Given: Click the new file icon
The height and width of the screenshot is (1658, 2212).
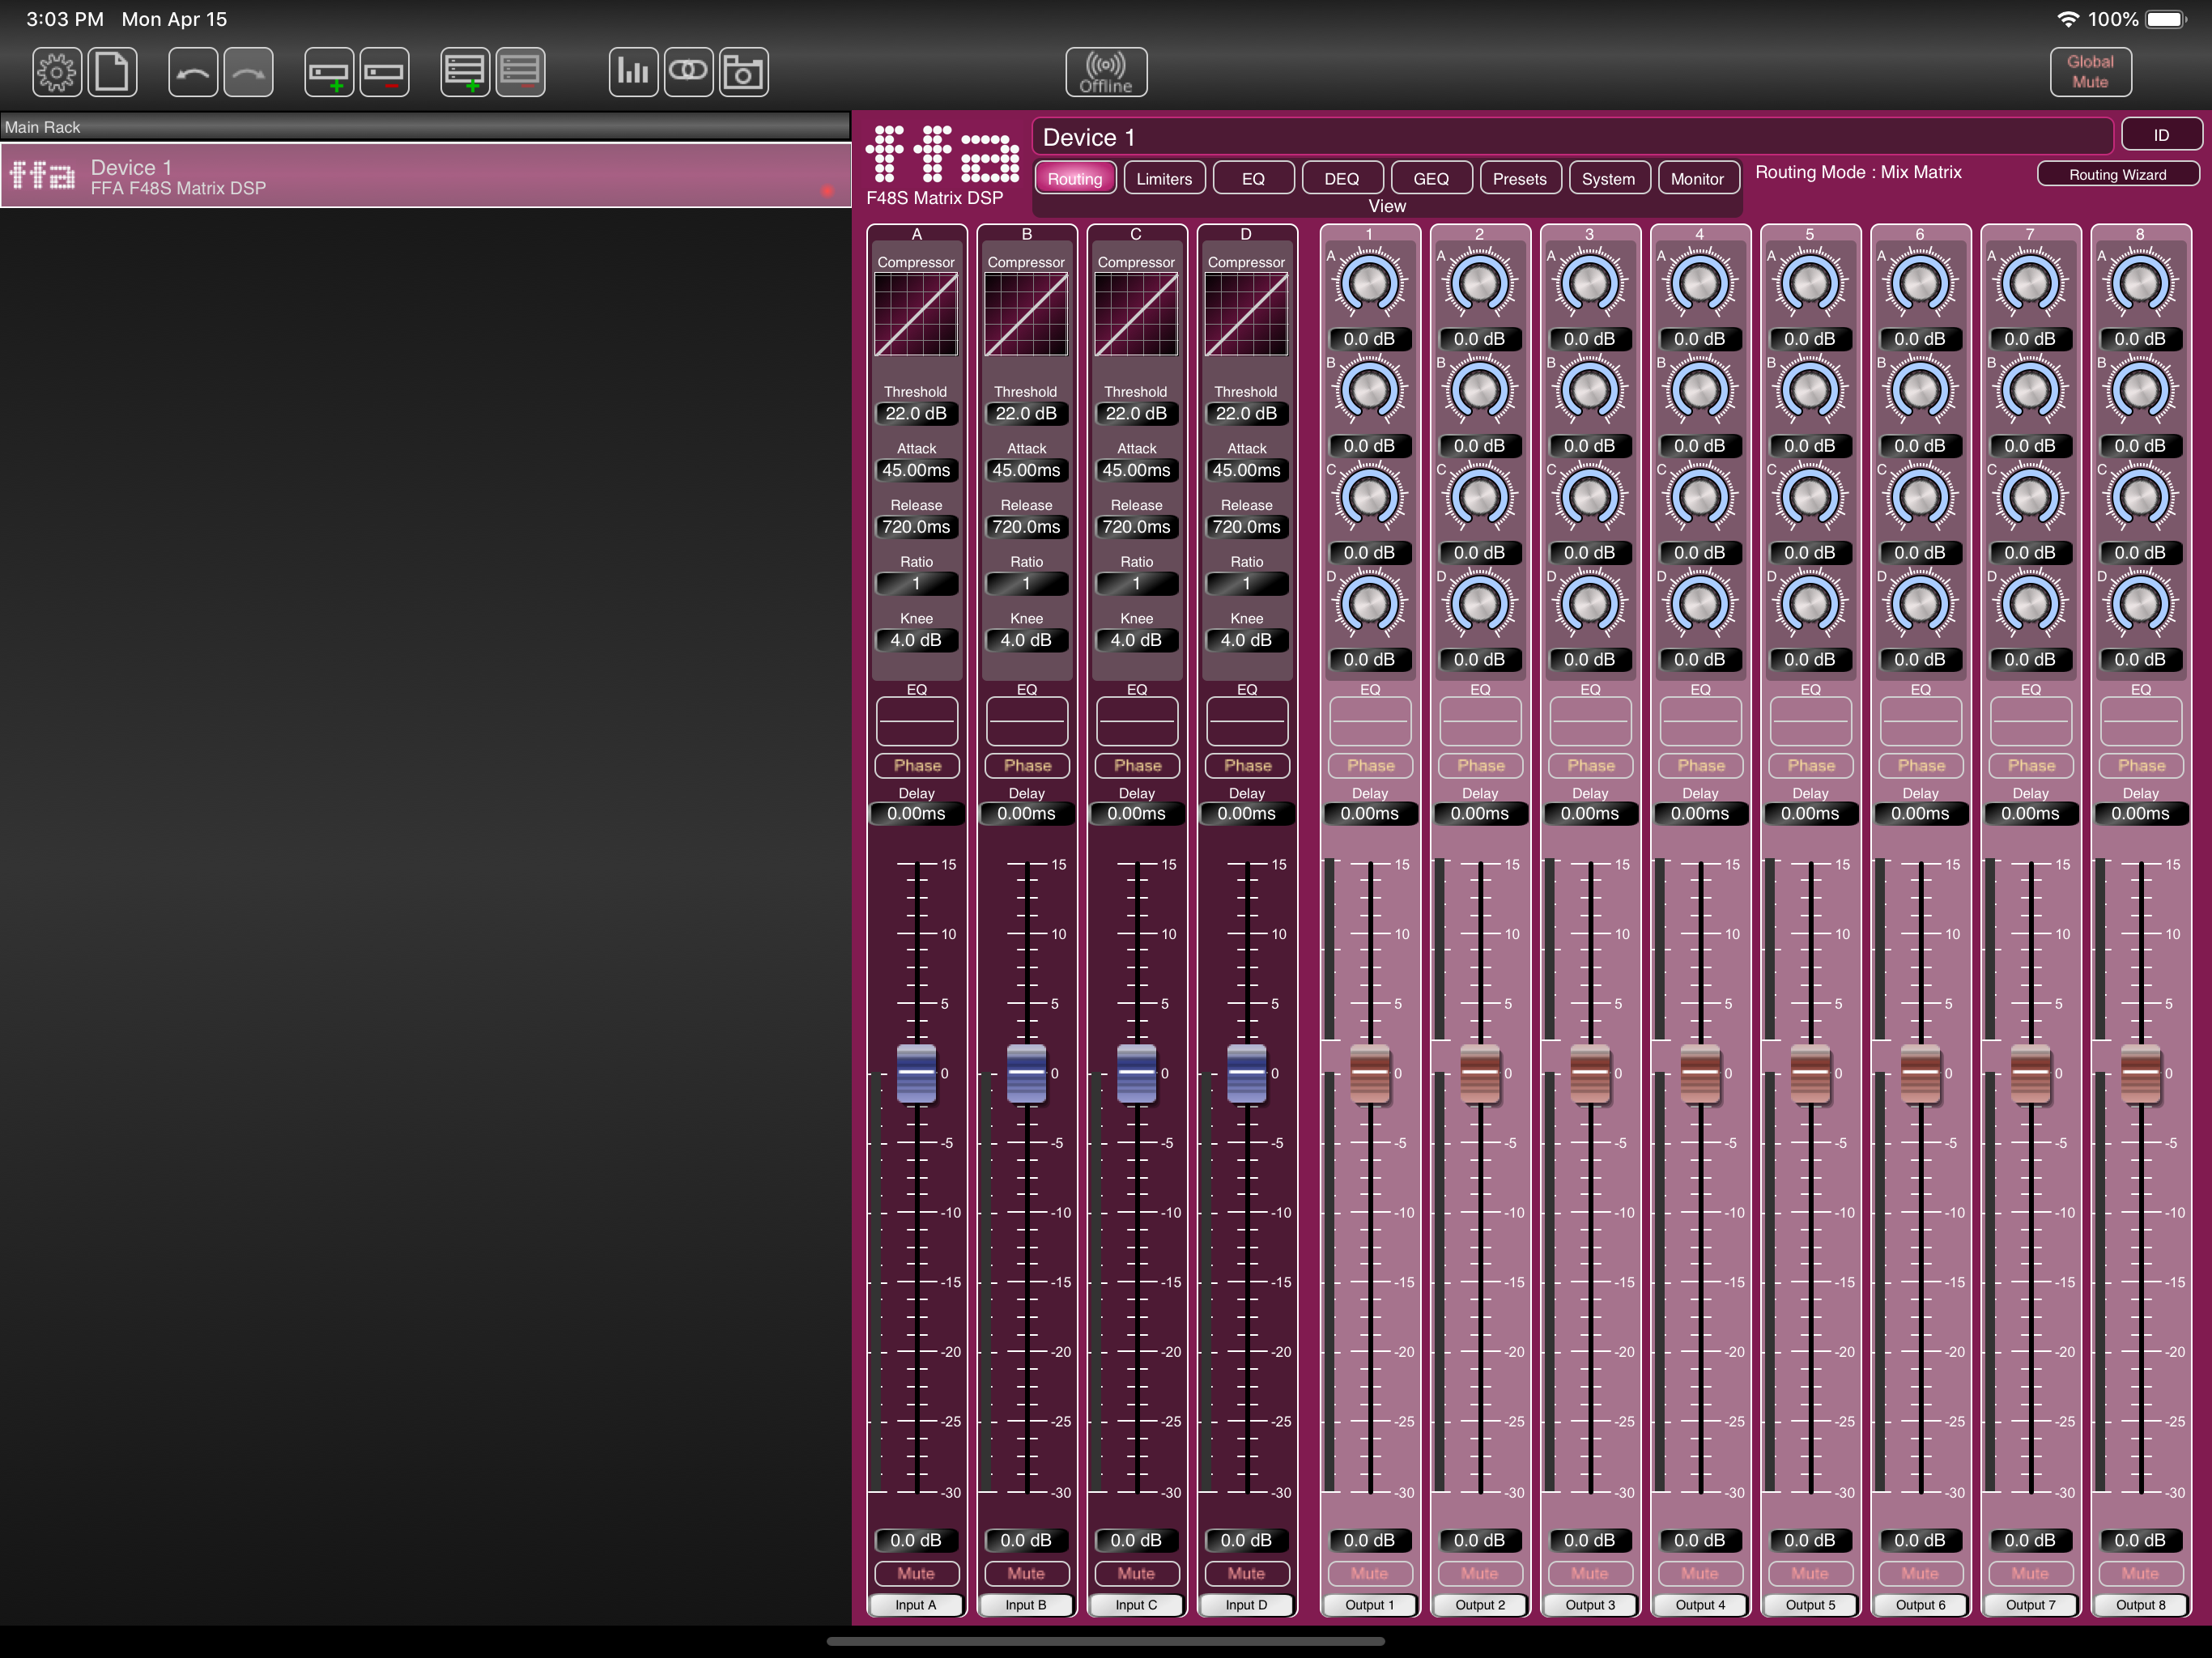Looking at the screenshot, I should (x=112, y=72).
